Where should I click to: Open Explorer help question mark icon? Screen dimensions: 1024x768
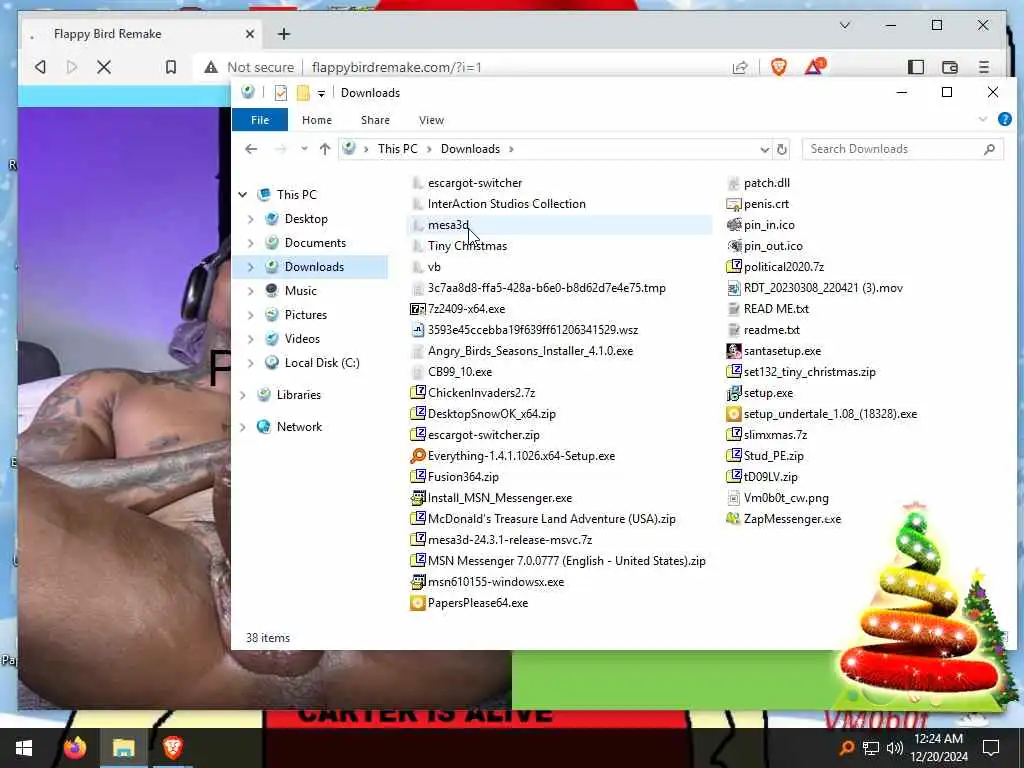point(1004,120)
